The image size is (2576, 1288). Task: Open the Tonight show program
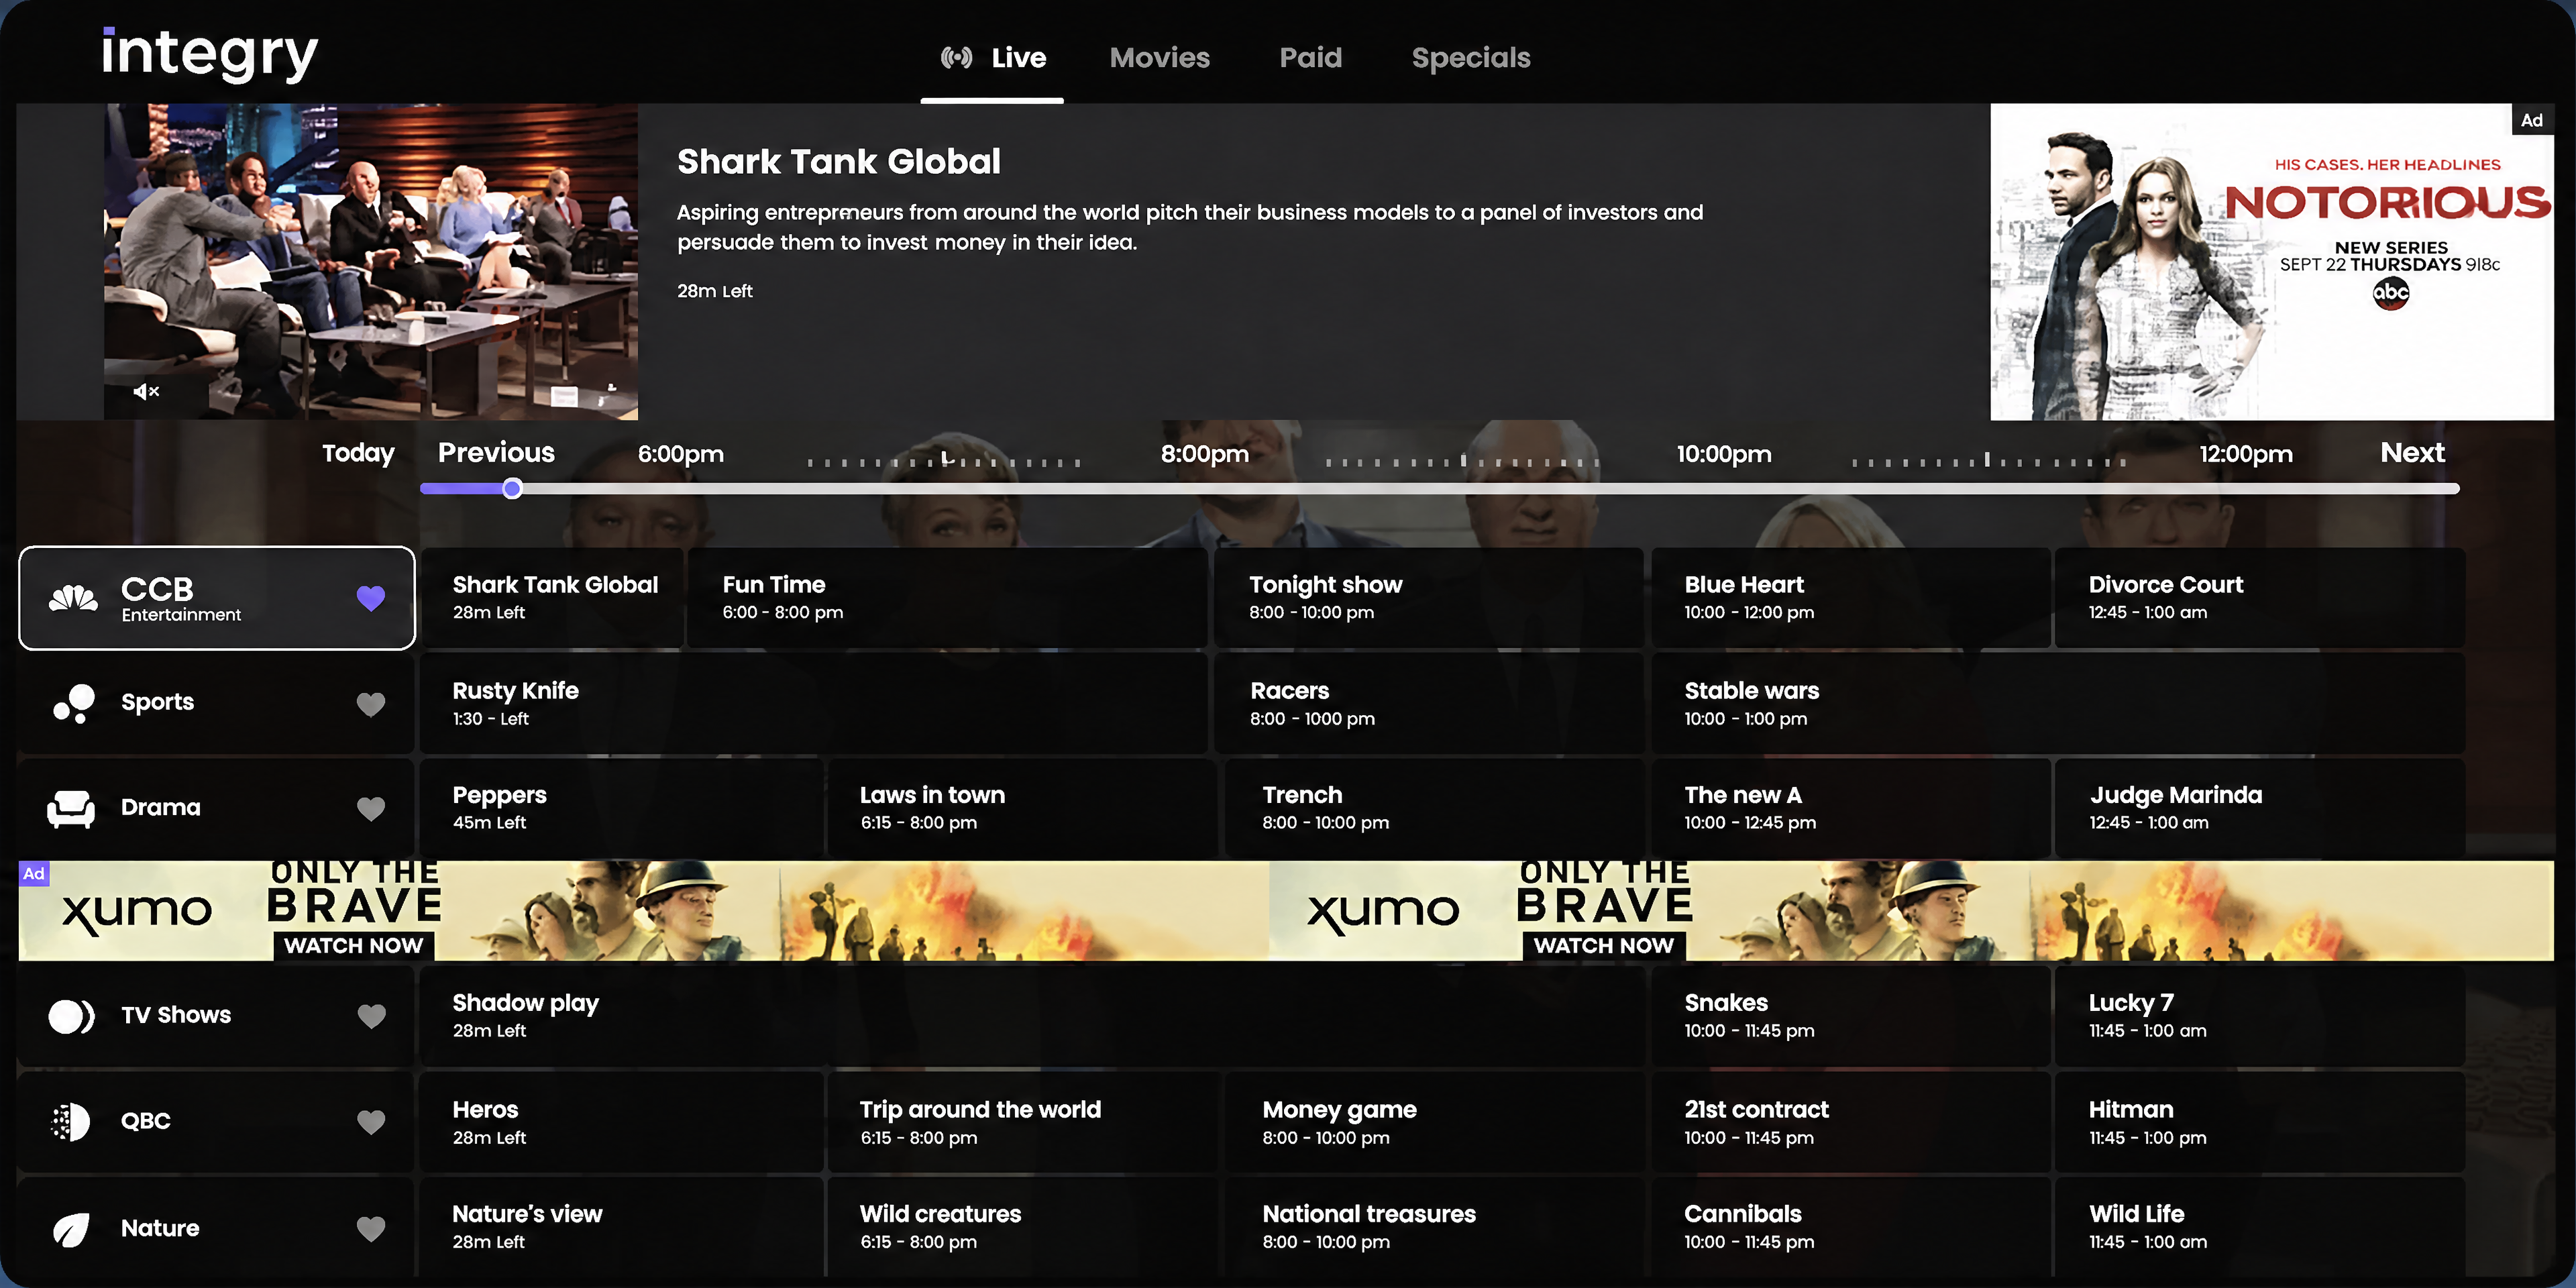(1429, 598)
